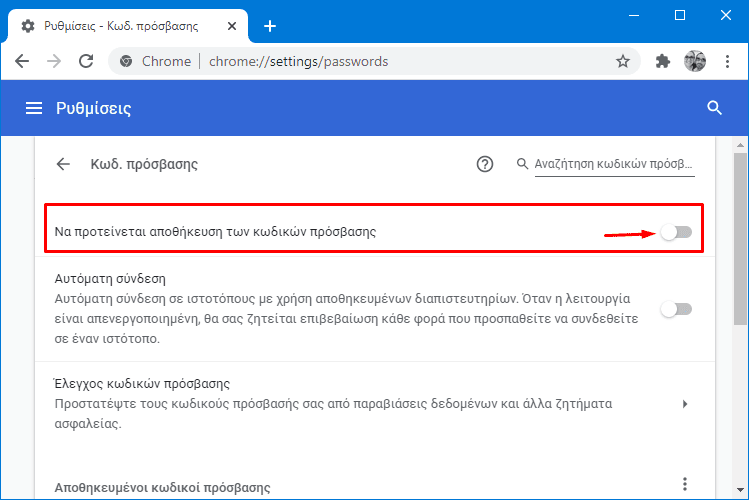749x500 pixels.
Task: Open a new browser tab
Action: point(270,26)
